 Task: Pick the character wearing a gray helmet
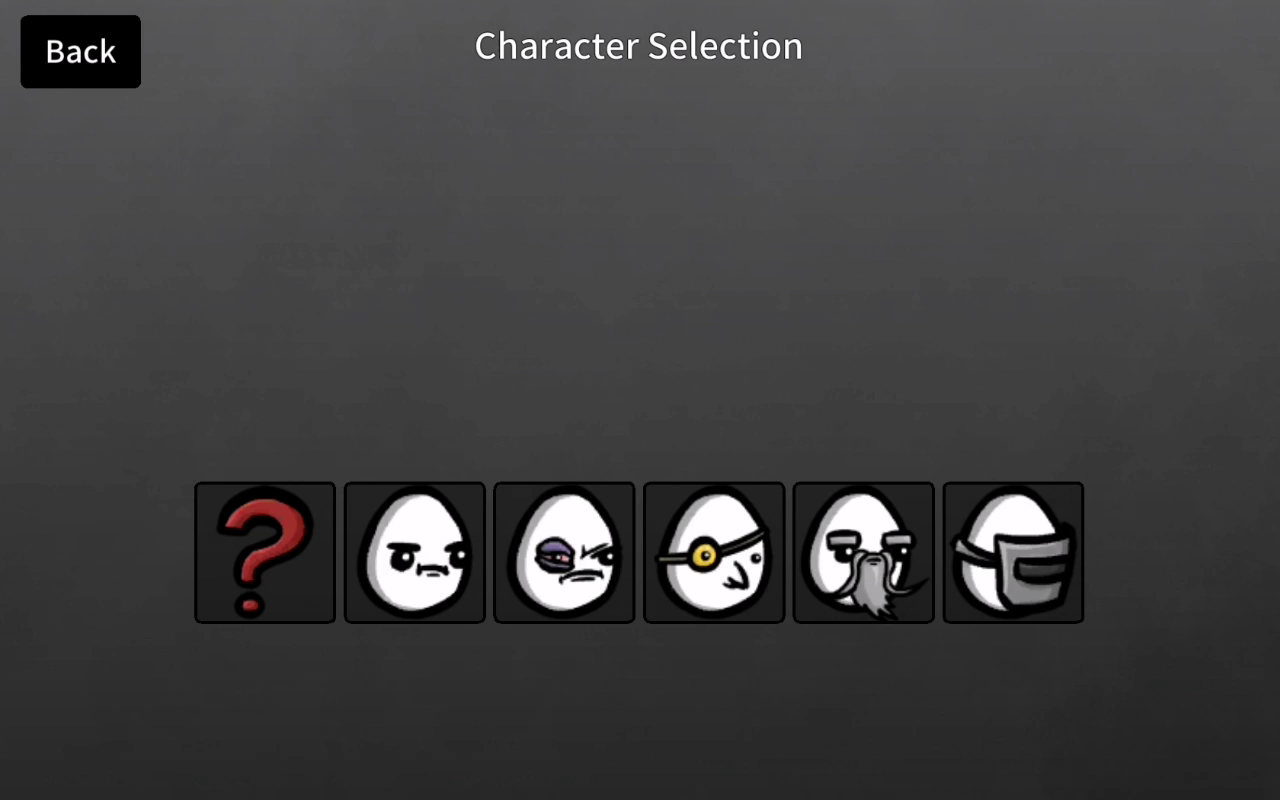[1013, 552]
